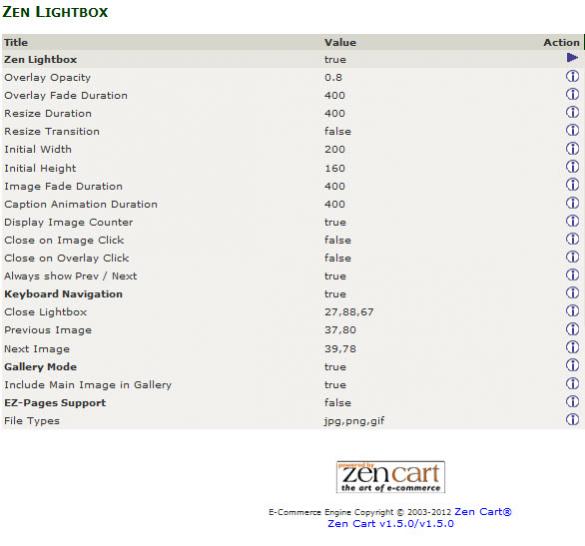Click info icon for Image Fade Duration

(x=572, y=185)
